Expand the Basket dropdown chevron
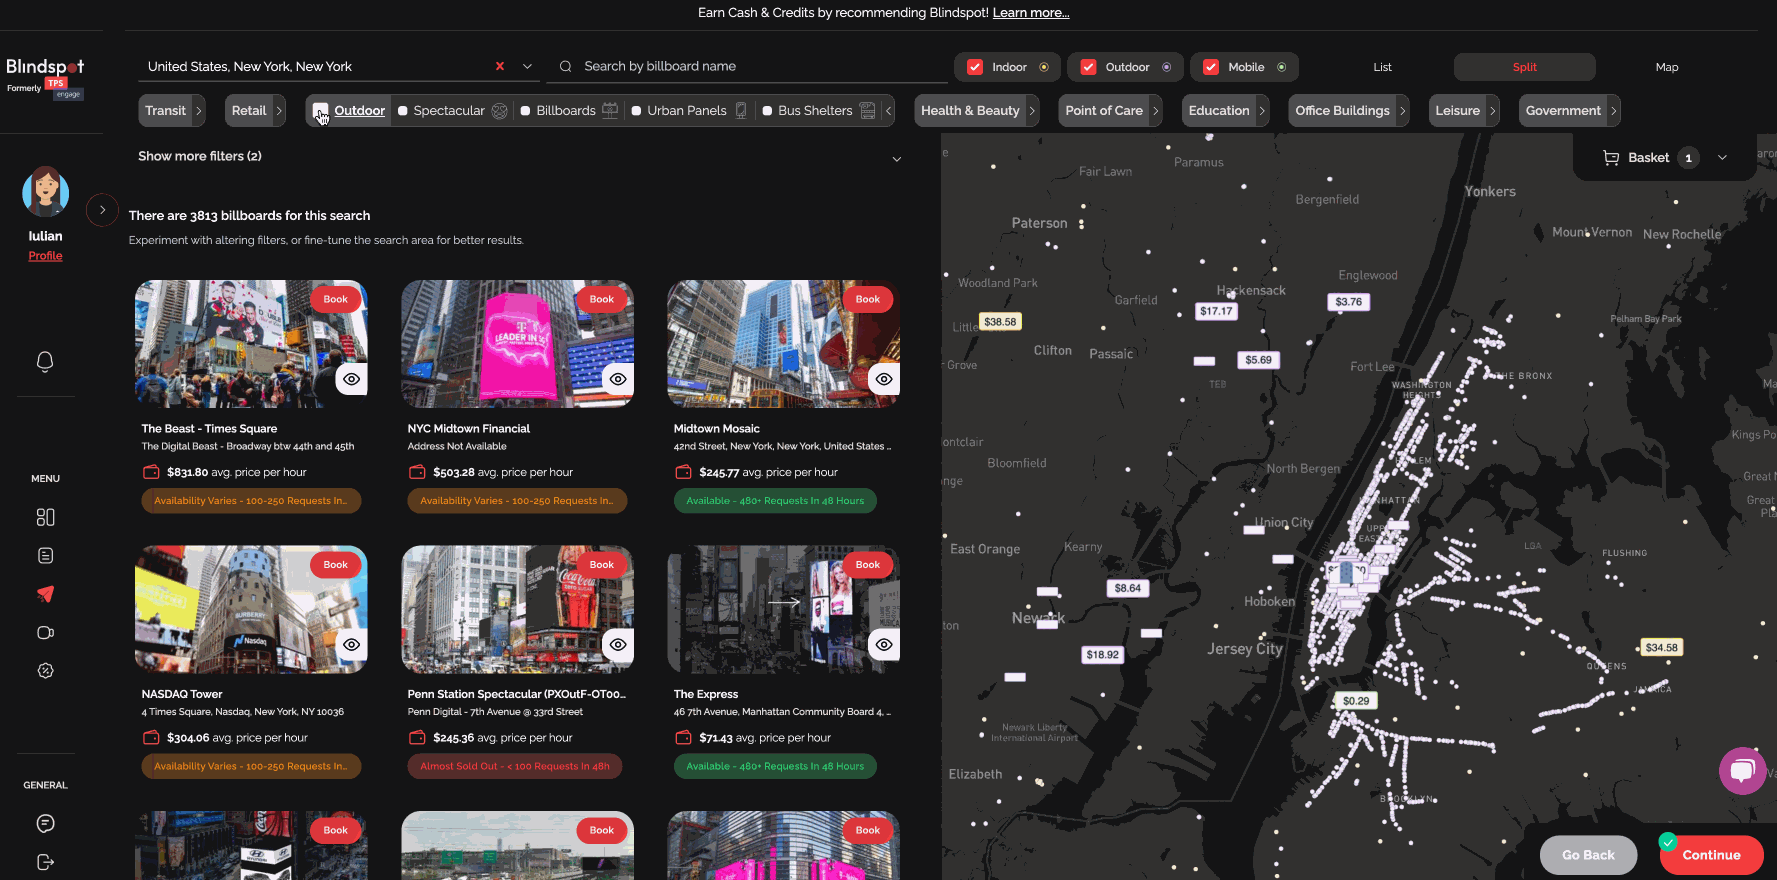The height and width of the screenshot is (880, 1777). click(1722, 157)
